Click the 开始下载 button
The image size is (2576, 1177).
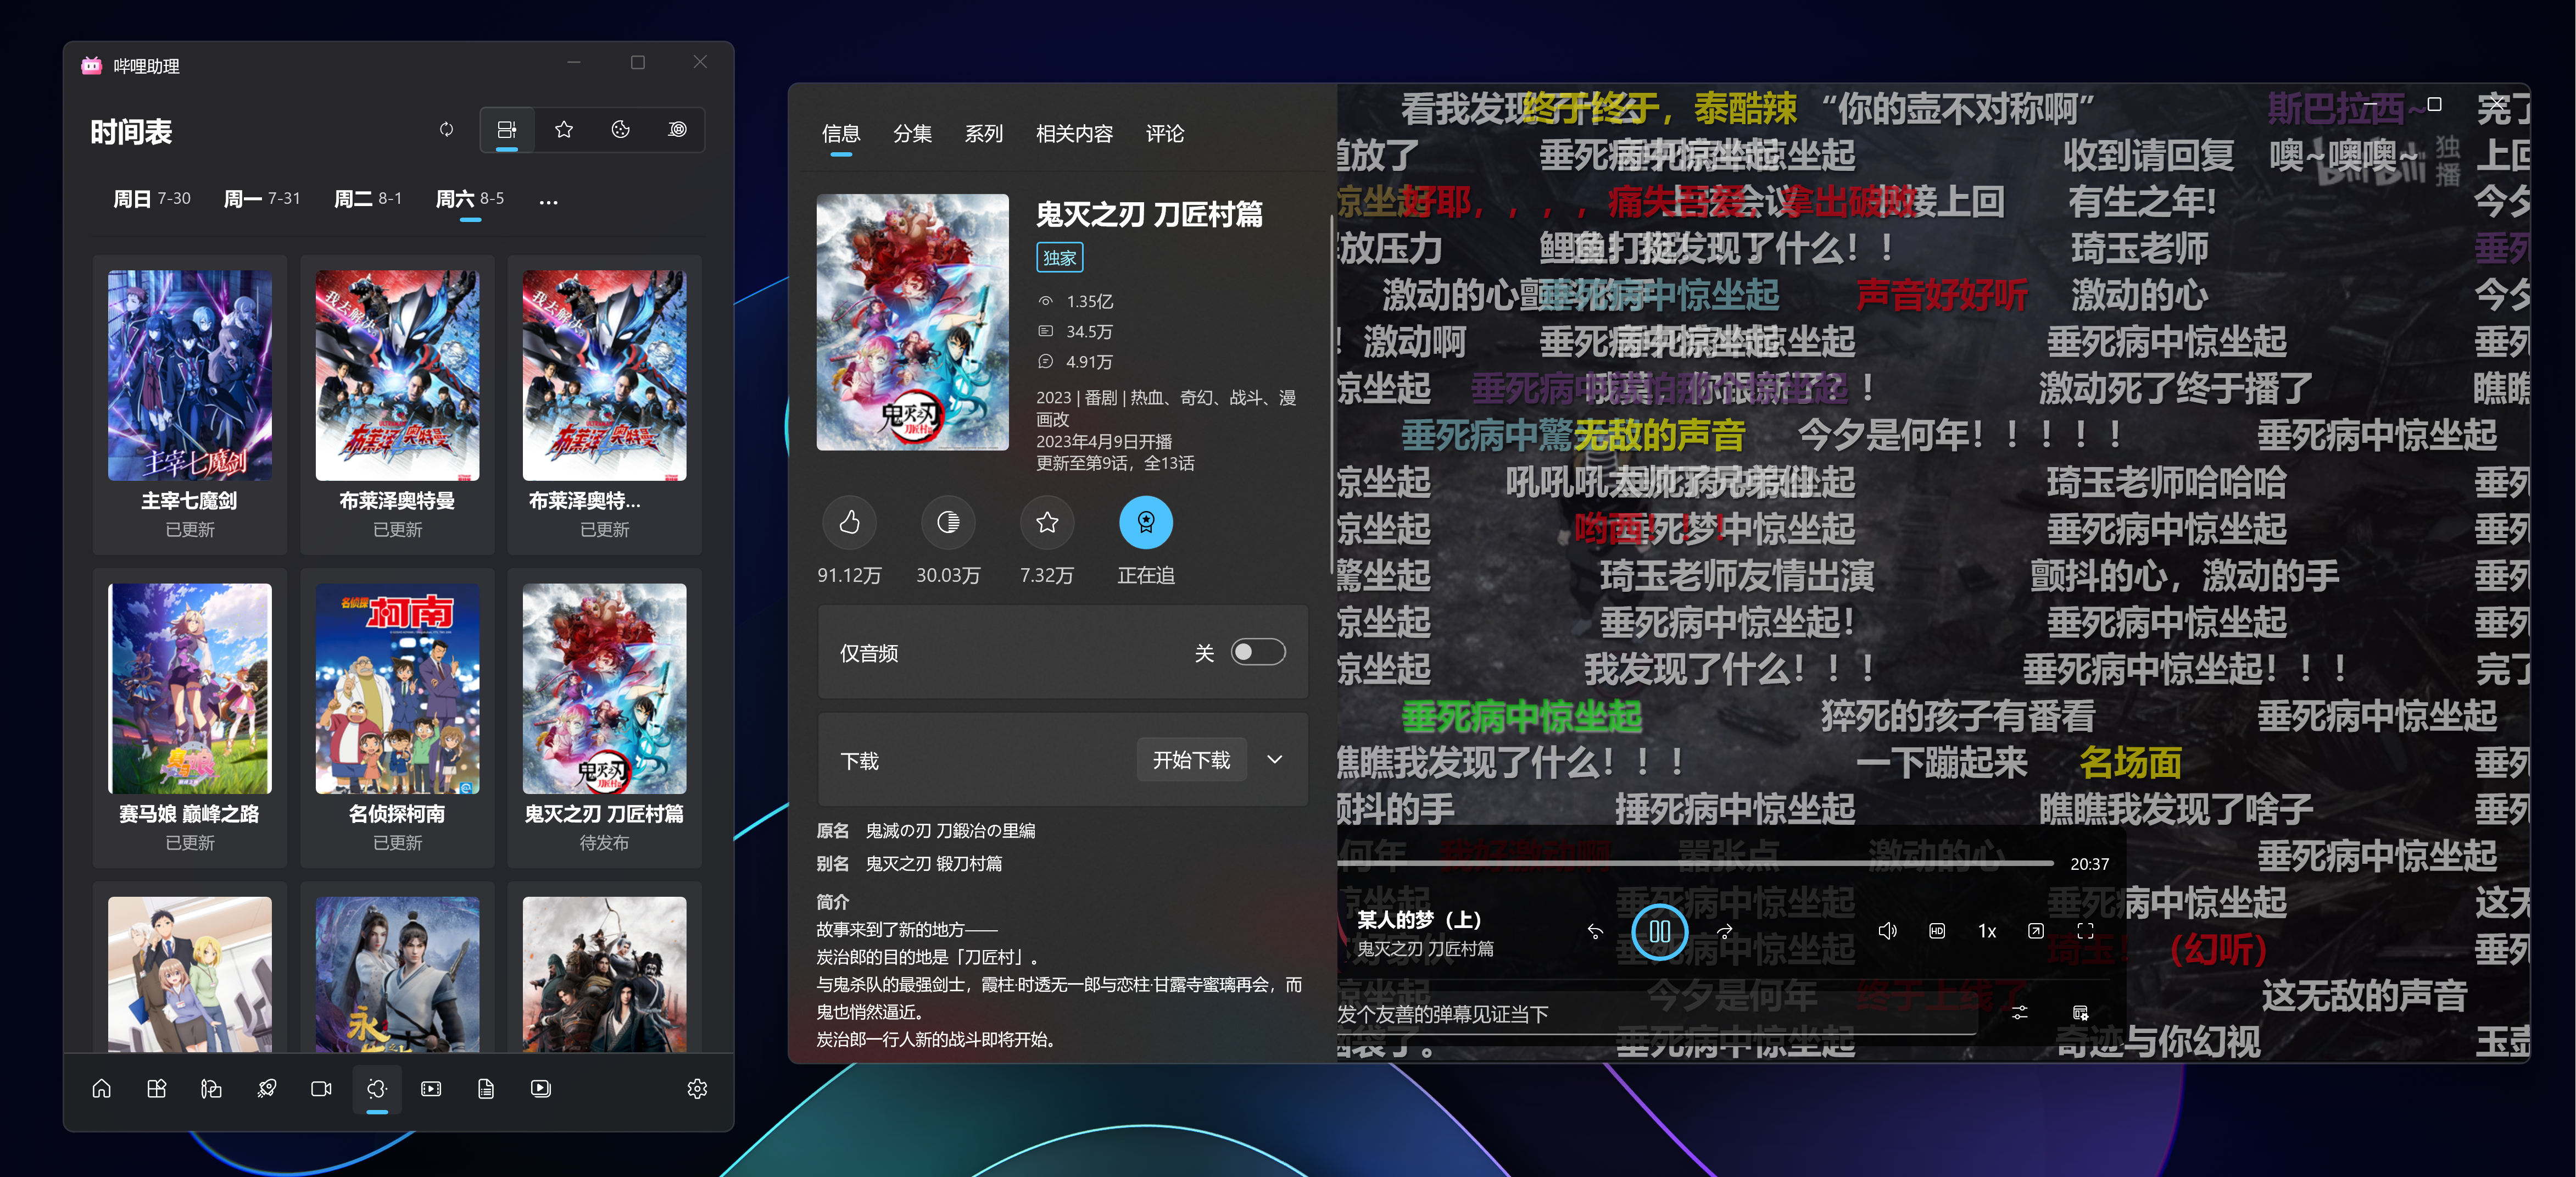[1190, 759]
